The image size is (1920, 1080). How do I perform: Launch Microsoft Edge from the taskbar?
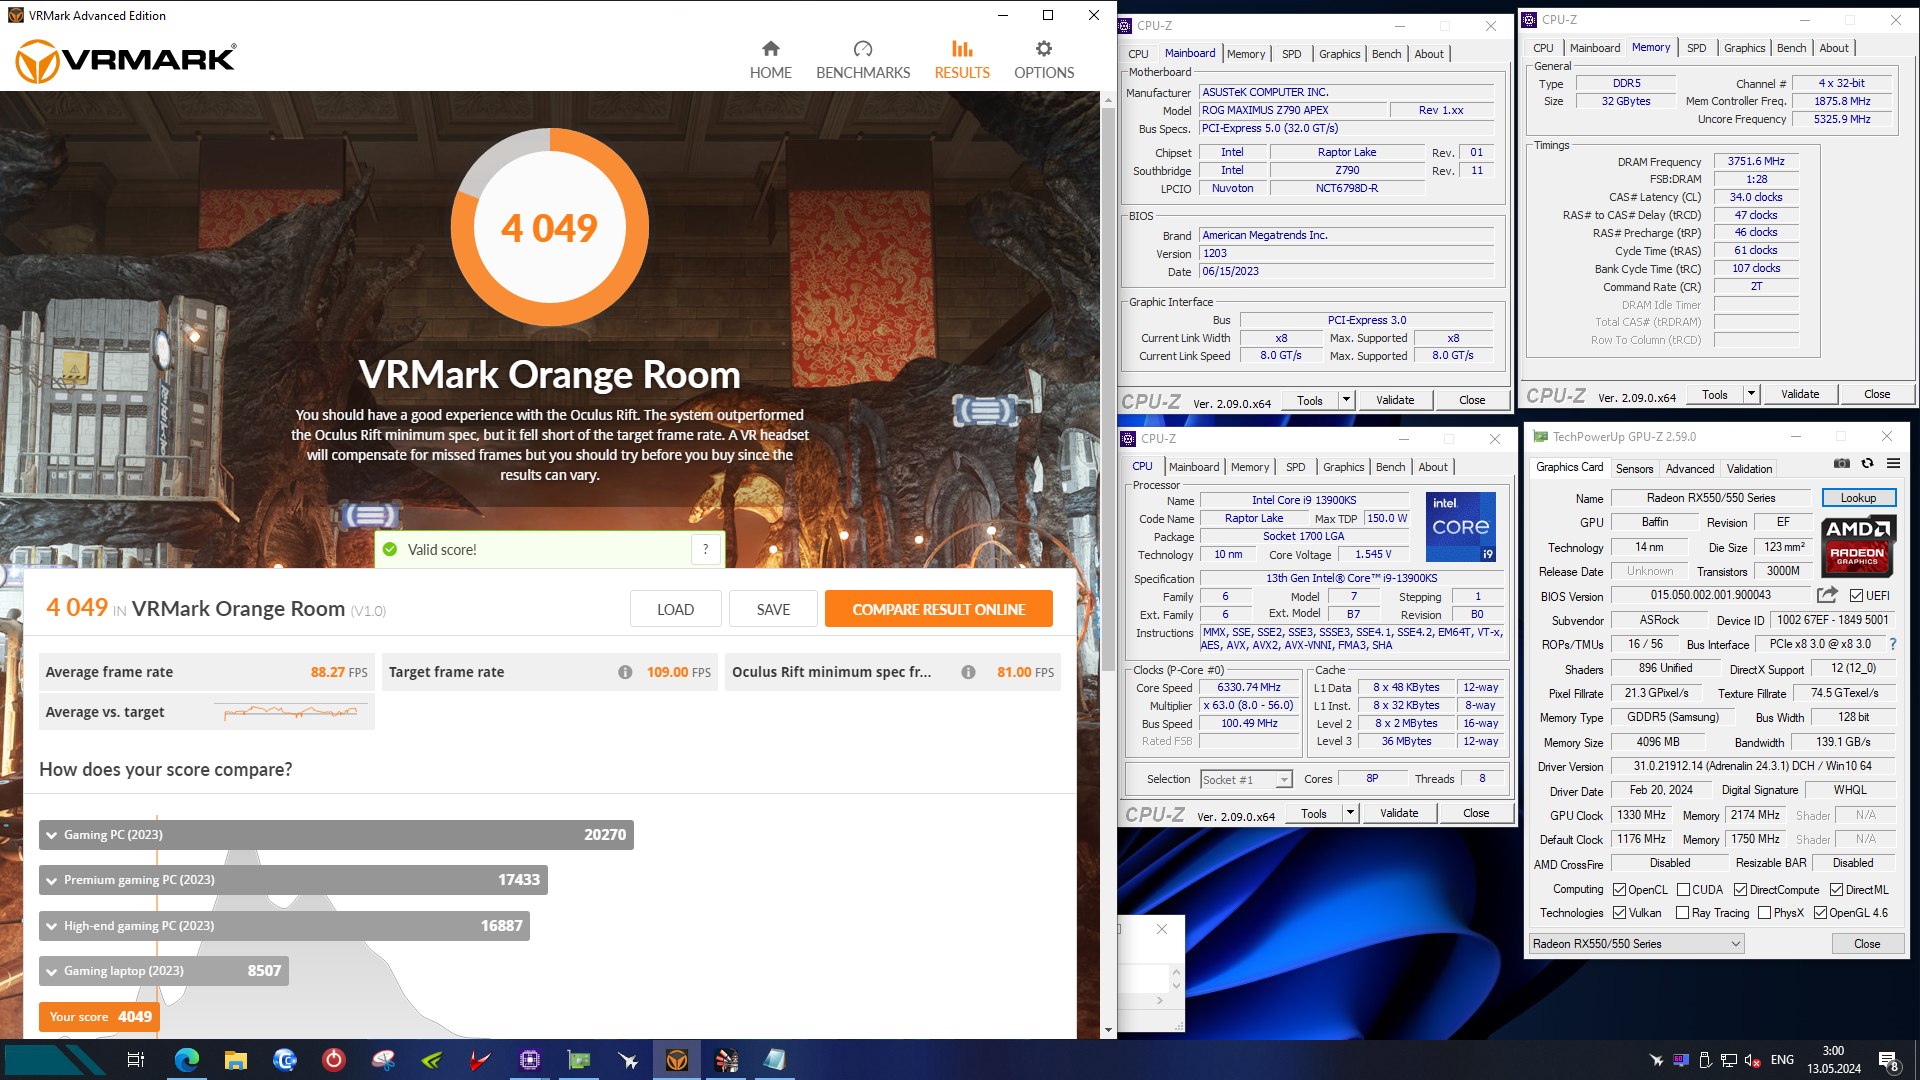[x=187, y=1060]
